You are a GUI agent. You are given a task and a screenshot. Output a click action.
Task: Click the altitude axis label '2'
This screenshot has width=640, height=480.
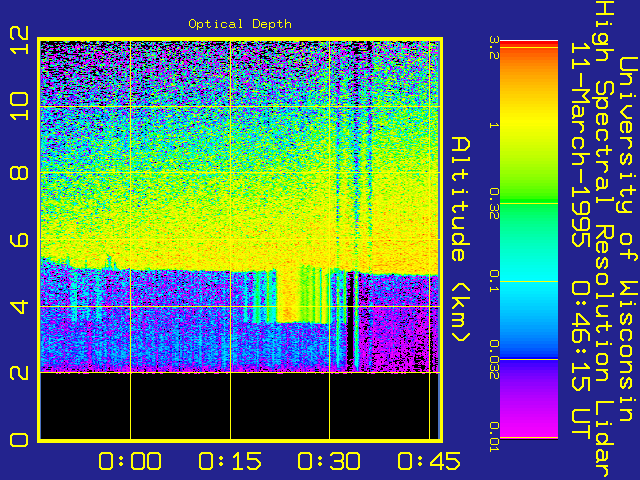pyautogui.click(x=19, y=373)
